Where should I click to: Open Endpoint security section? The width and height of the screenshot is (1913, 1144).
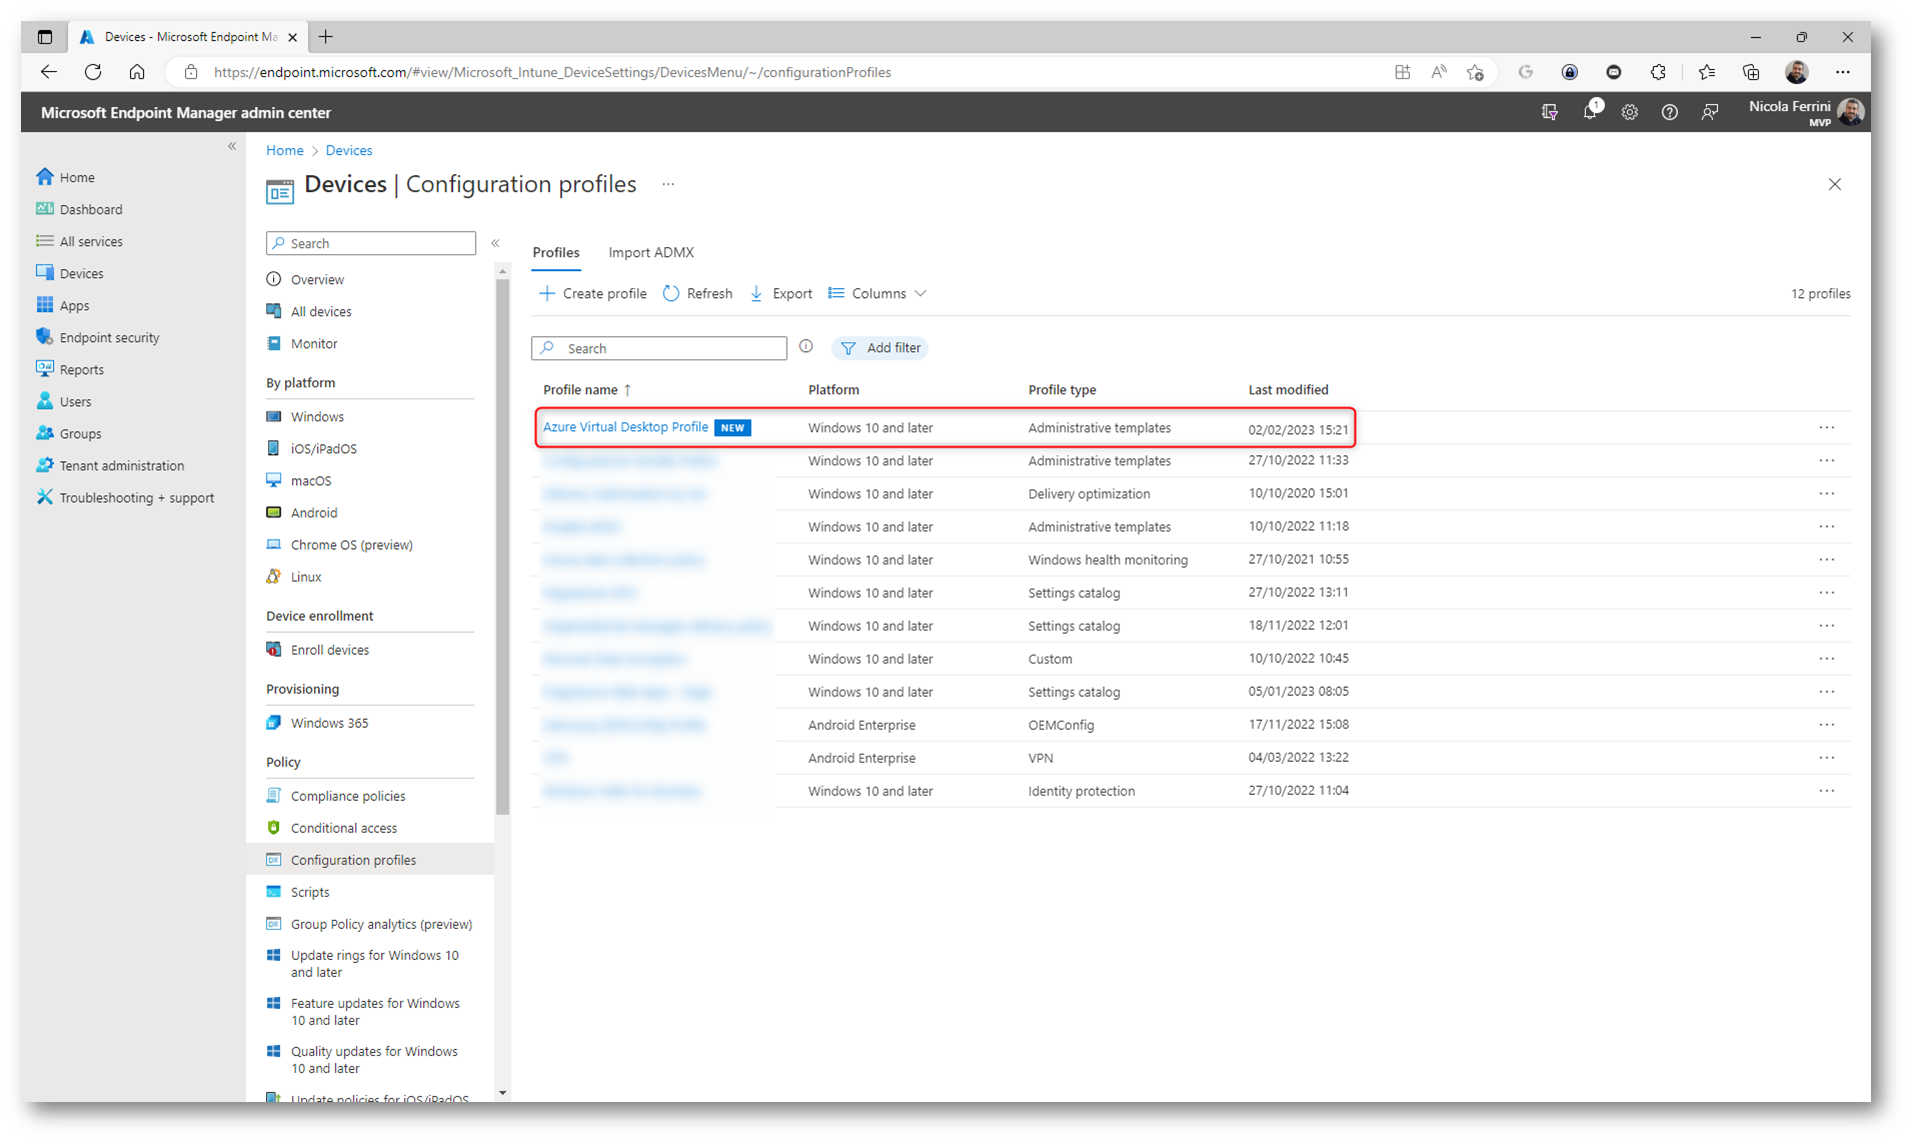point(98,337)
